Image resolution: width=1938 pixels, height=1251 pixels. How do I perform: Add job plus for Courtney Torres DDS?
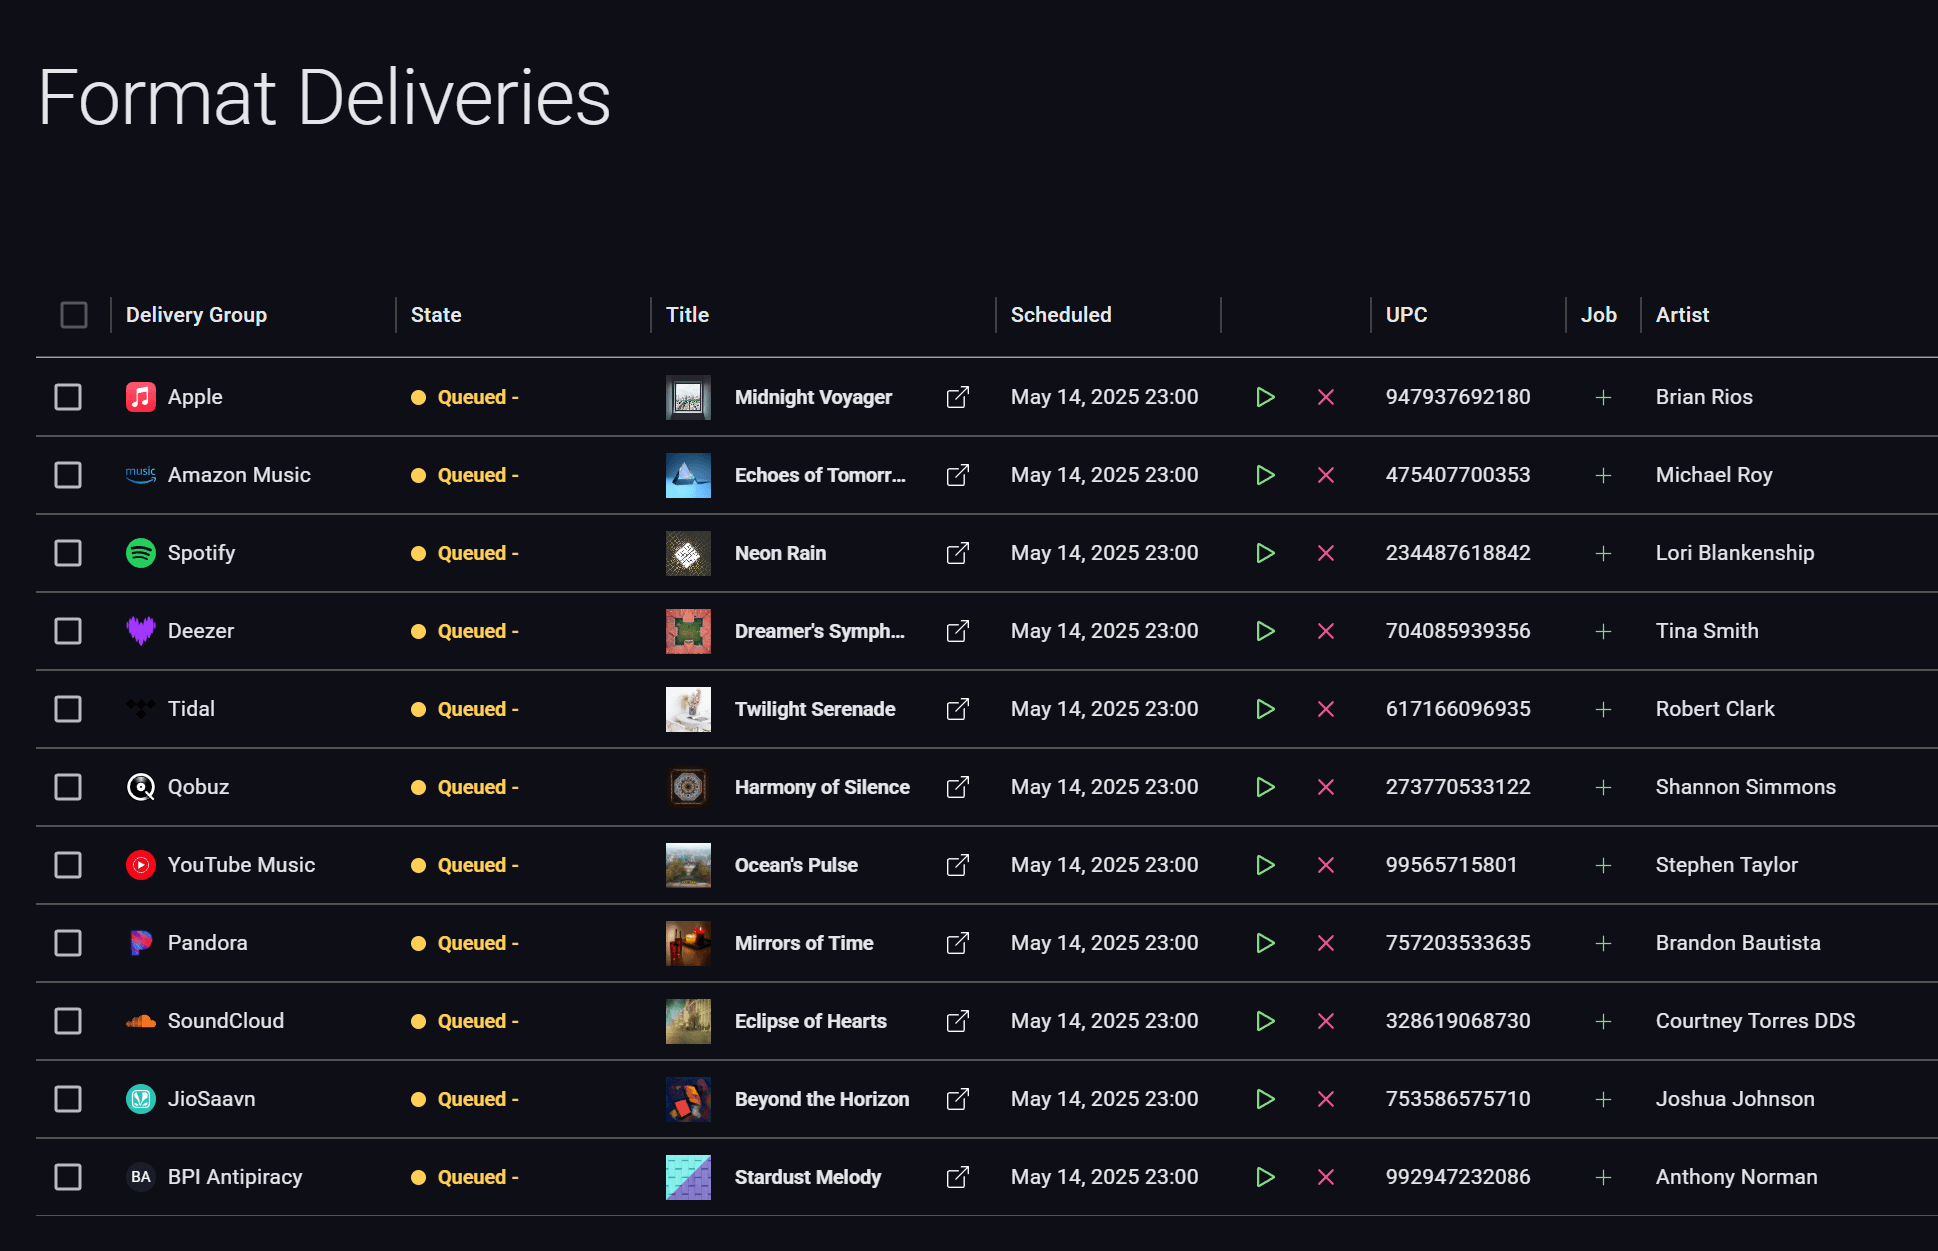click(x=1603, y=1021)
